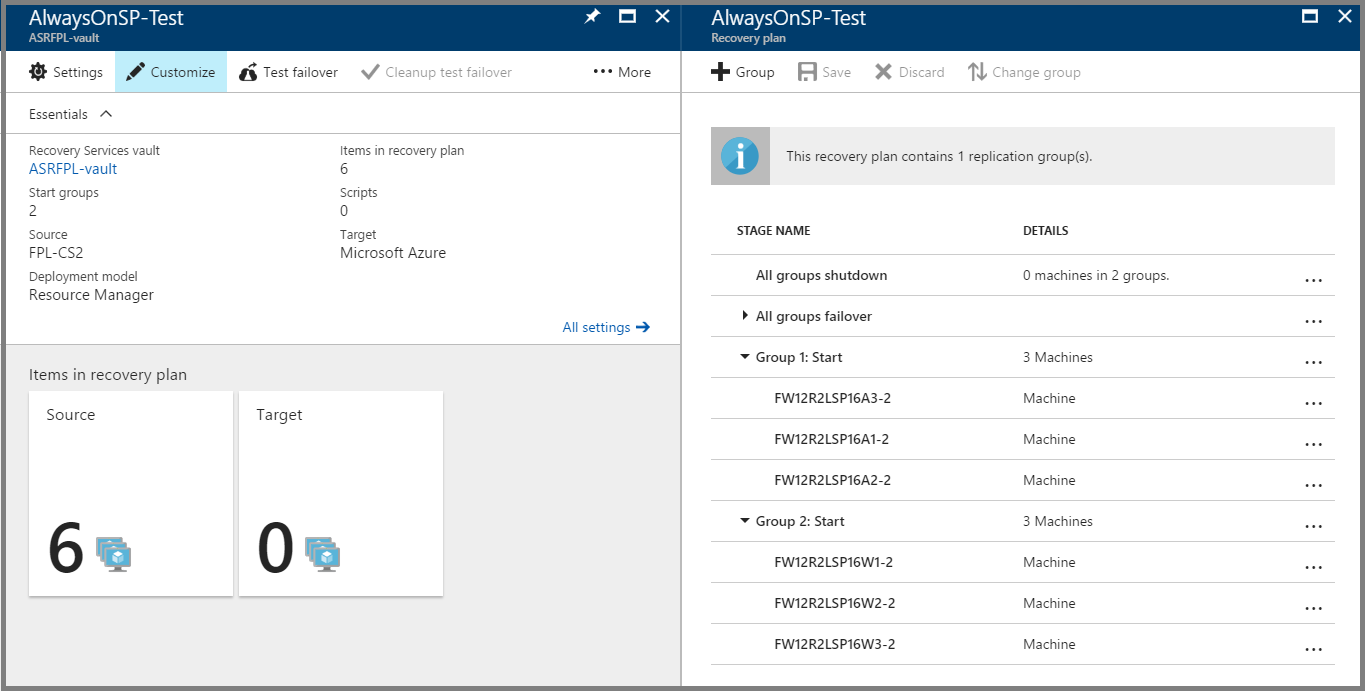The width and height of the screenshot is (1365, 691).
Task: Select machine FW12R2LSP16W1-2 row
Action: pos(834,562)
